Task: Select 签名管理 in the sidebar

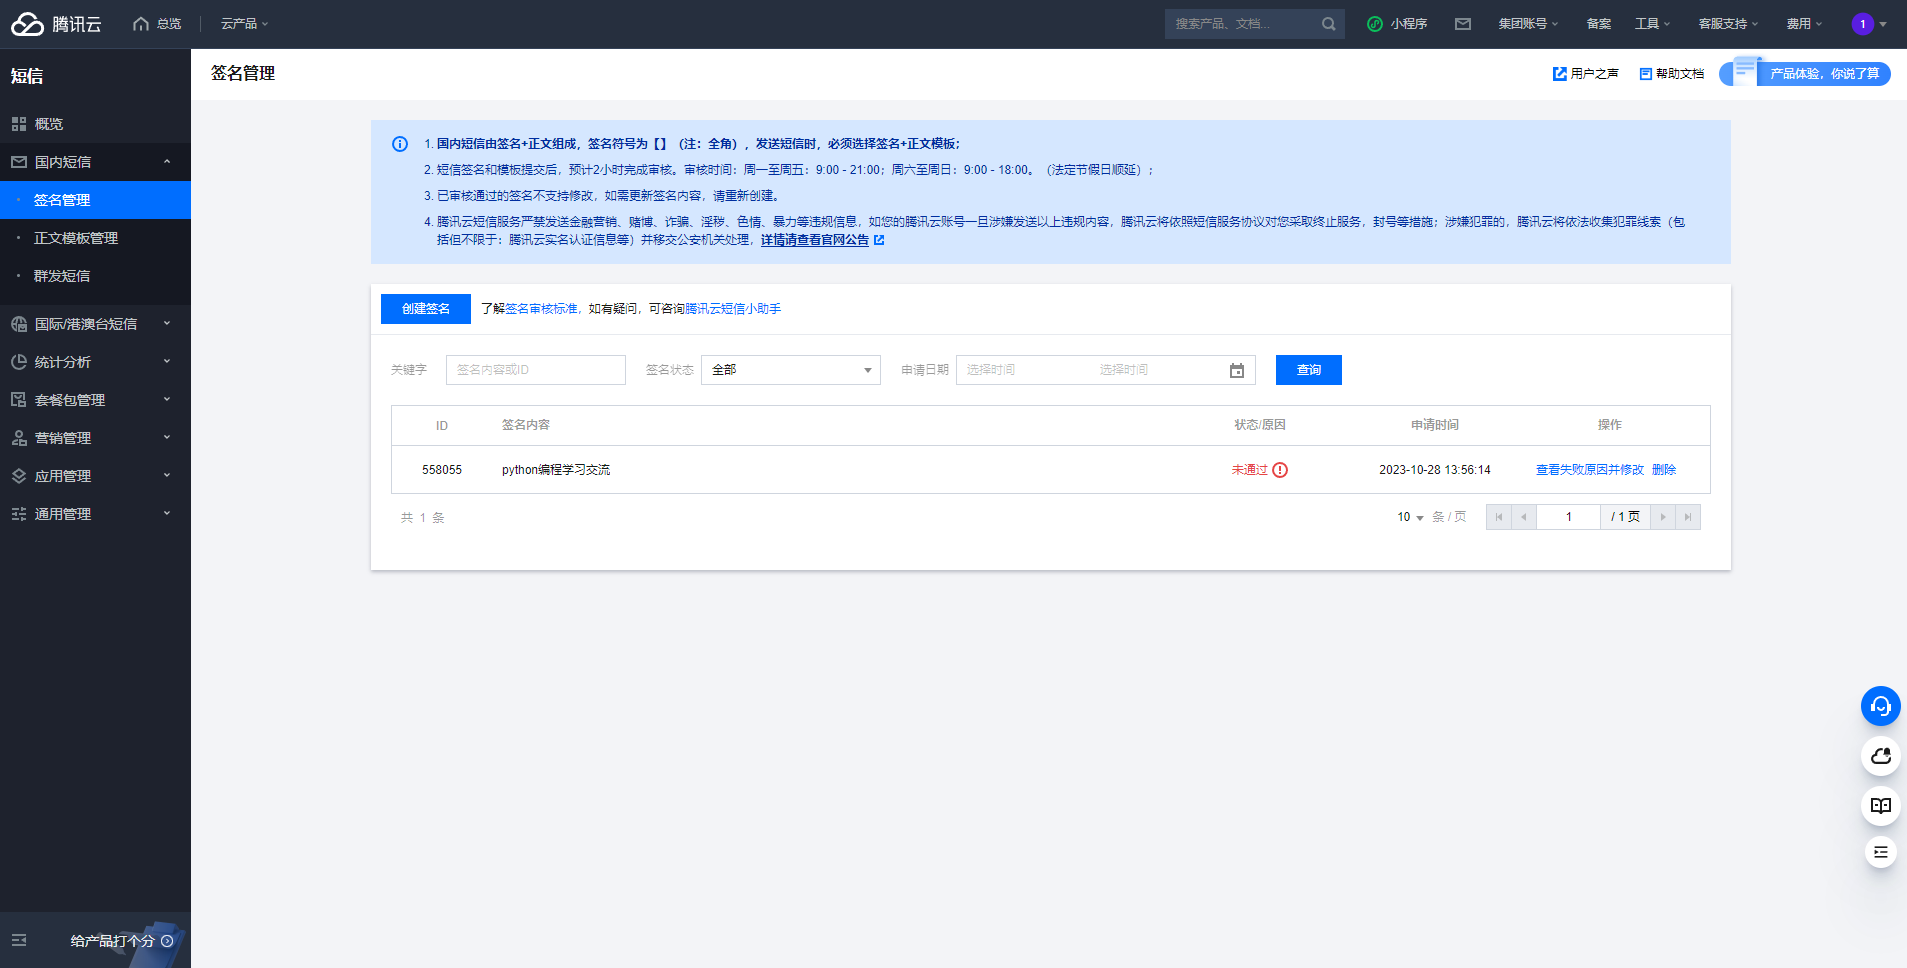Action: (95, 200)
